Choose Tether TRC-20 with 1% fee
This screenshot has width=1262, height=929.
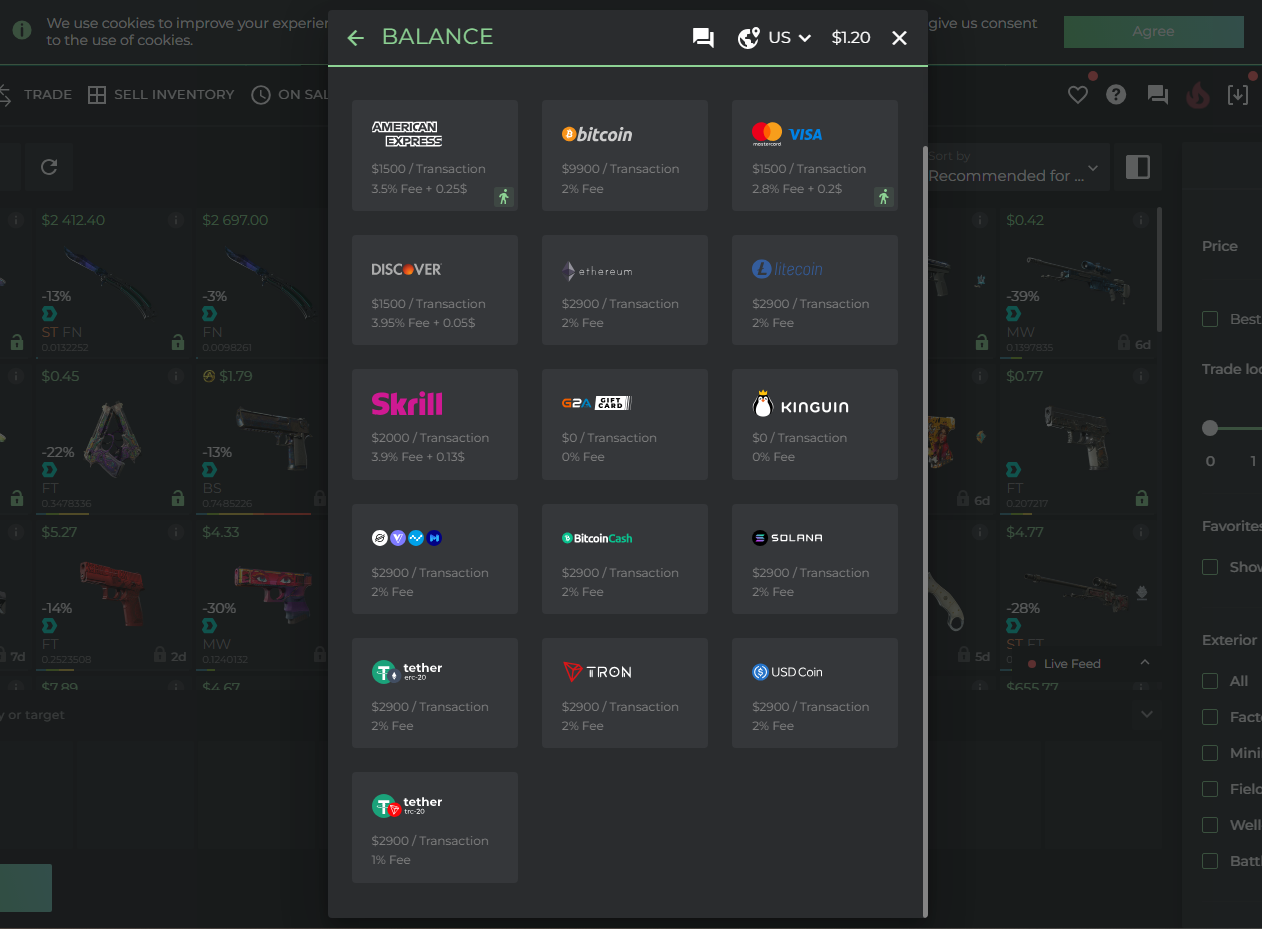pos(435,827)
